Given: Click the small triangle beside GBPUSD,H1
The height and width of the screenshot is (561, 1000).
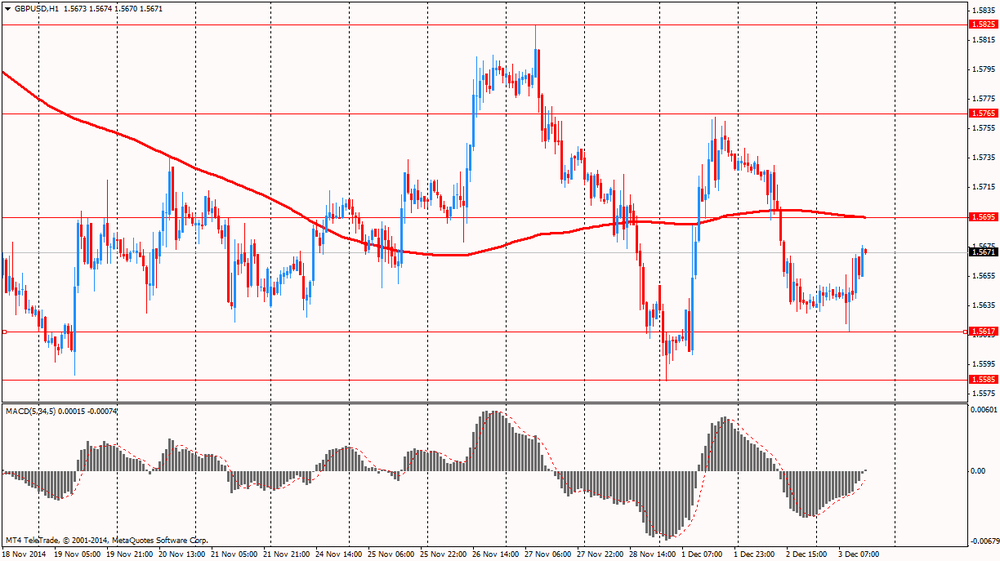Looking at the screenshot, I should point(8,9).
